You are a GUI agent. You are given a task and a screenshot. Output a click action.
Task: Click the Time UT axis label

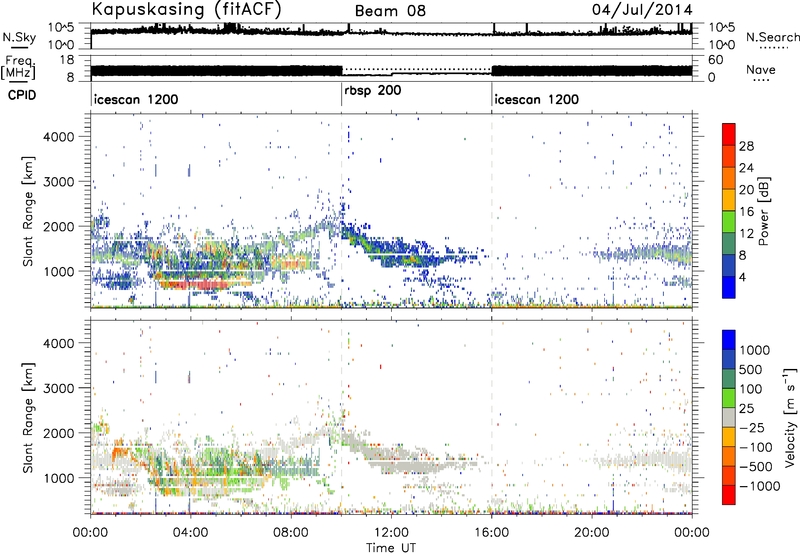(391, 548)
